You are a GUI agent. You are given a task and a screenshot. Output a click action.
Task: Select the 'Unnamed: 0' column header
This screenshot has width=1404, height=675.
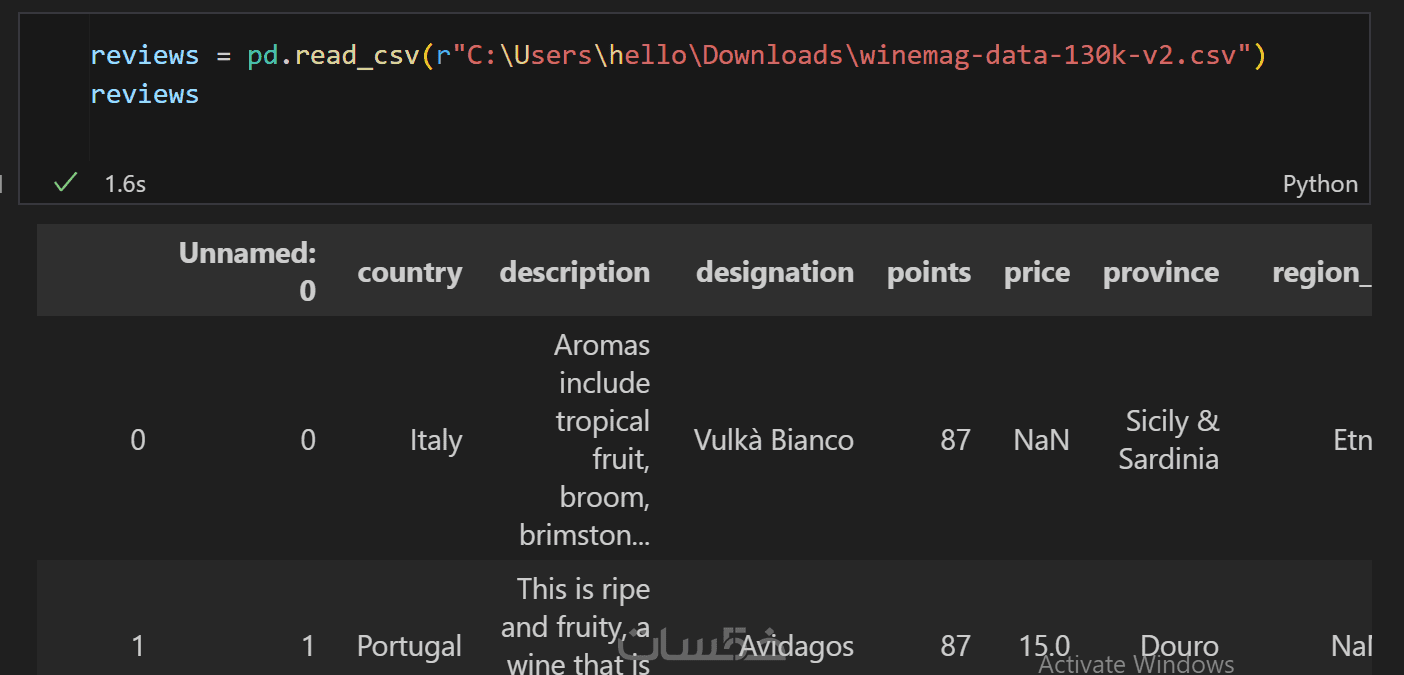(x=247, y=271)
